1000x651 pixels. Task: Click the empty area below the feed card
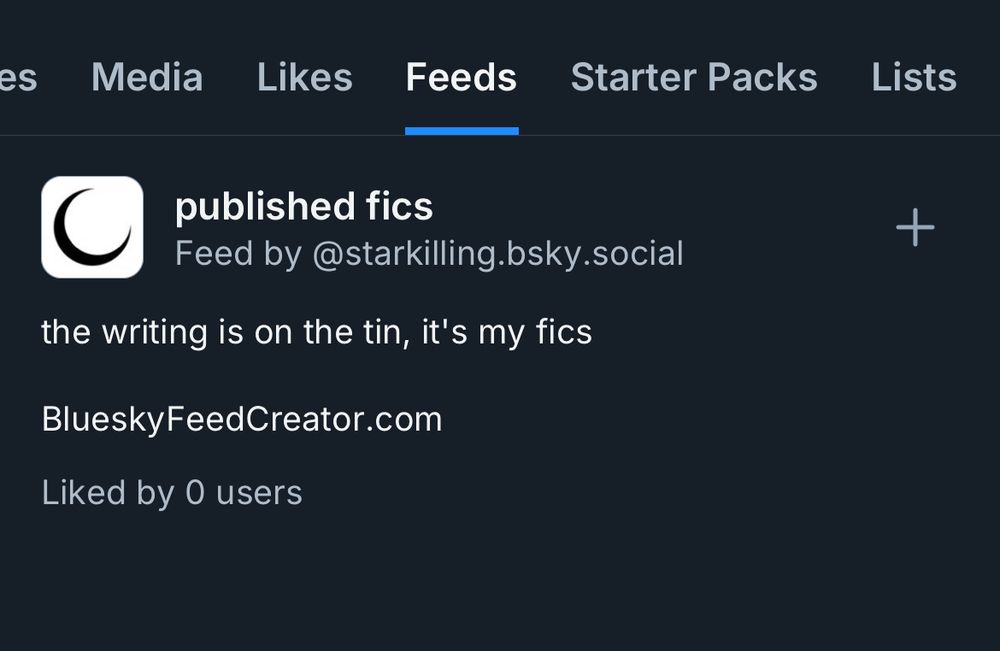[x=500, y=590]
